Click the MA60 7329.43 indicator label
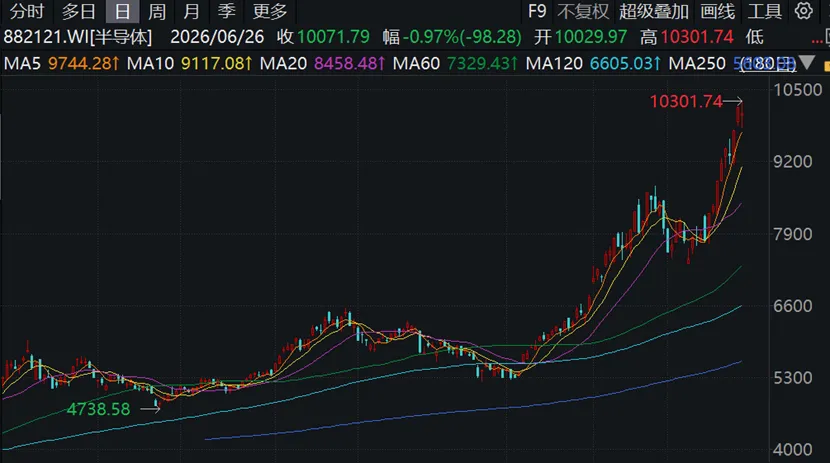This screenshot has width=830, height=463. [455, 63]
